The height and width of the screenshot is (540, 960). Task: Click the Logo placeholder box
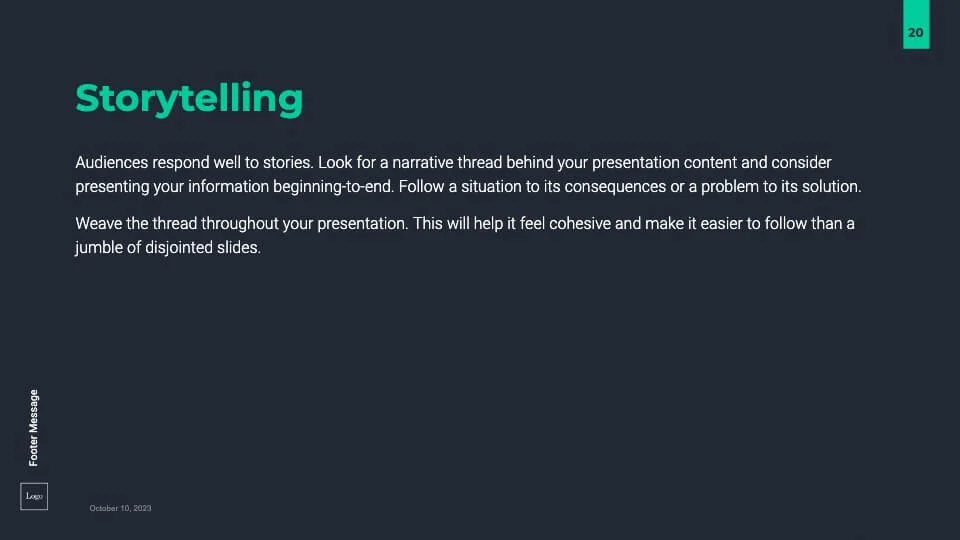point(34,496)
